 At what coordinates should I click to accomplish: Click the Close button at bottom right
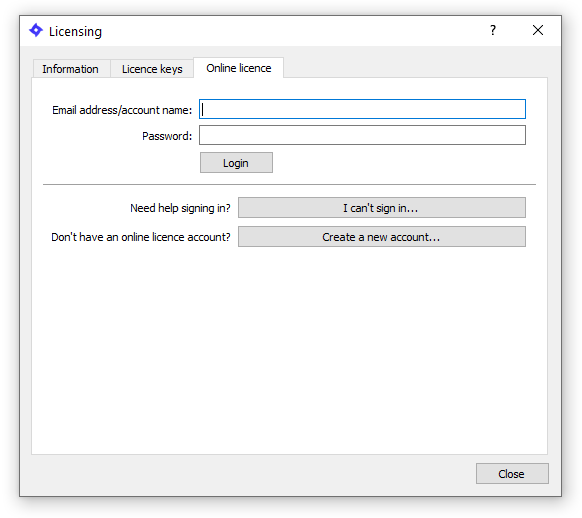tap(512, 473)
